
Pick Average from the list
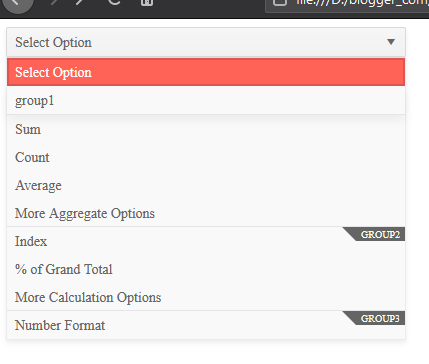click(x=206, y=185)
